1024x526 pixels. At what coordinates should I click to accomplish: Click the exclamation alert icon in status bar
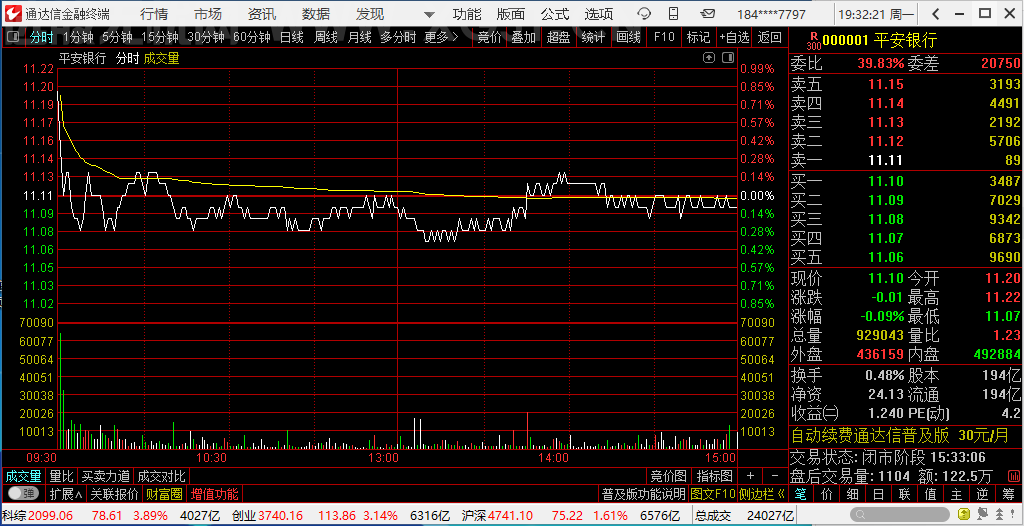tap(1012, 514)
